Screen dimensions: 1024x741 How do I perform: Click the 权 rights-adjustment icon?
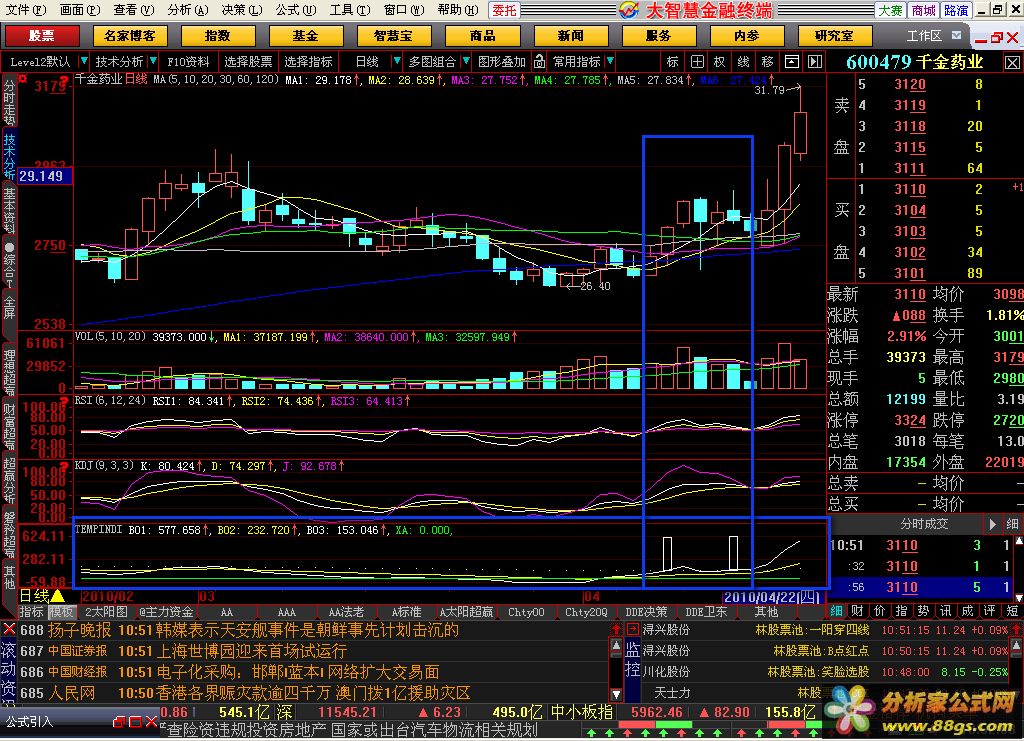pyautogui.click(x=719, y=61)
